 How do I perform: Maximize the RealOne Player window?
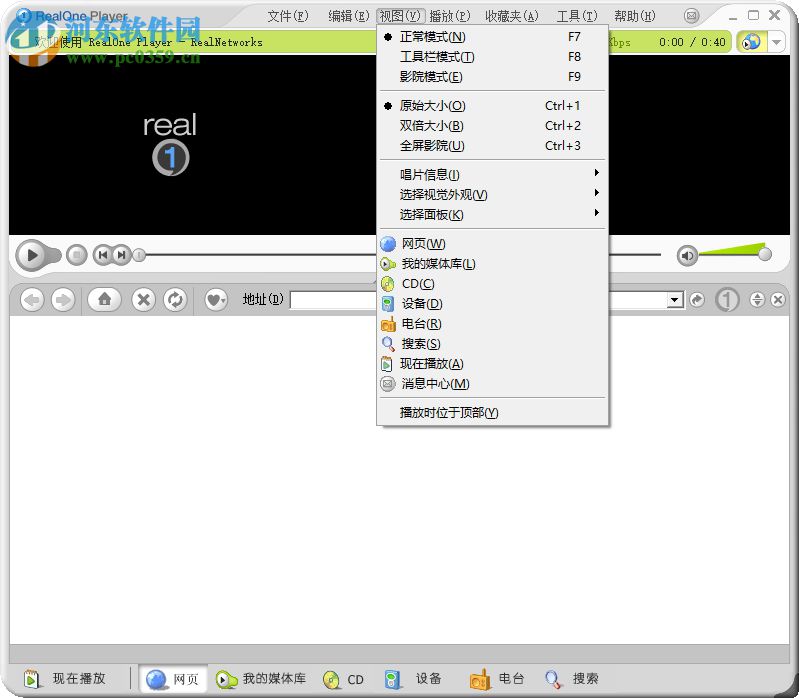[x=753, y=15]
